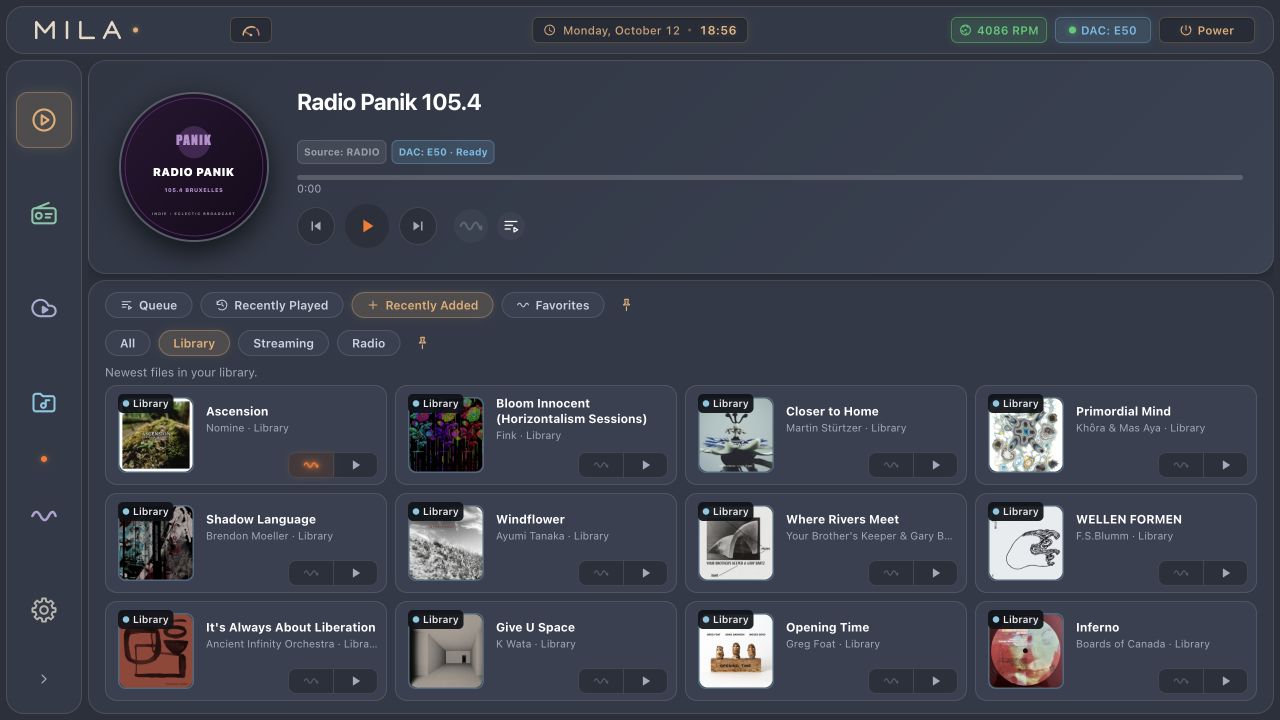Viewport: 1280px width, 720px height.
Task: Switch to the Queue tab
Action: pos(148,305)
